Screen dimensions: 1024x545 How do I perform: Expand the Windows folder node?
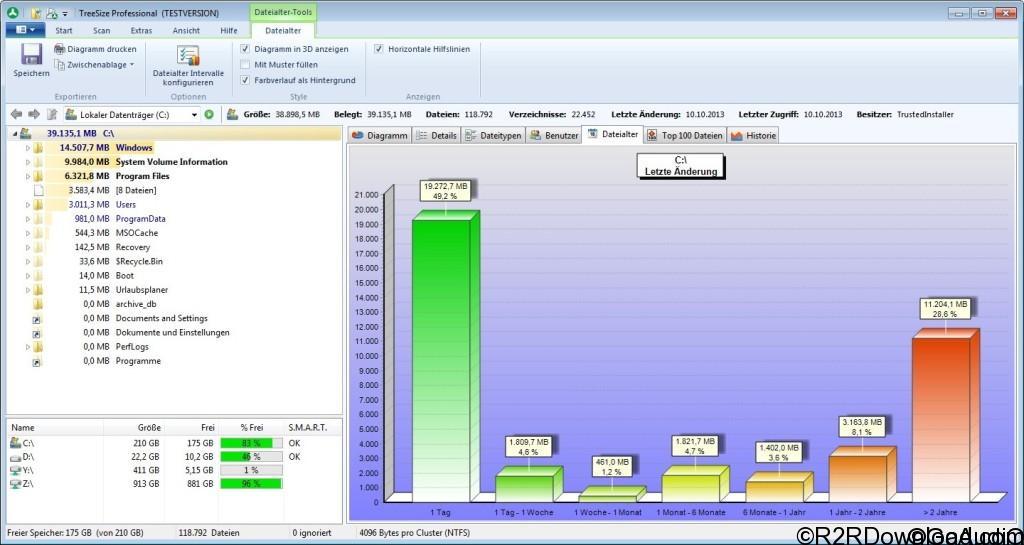27,148
